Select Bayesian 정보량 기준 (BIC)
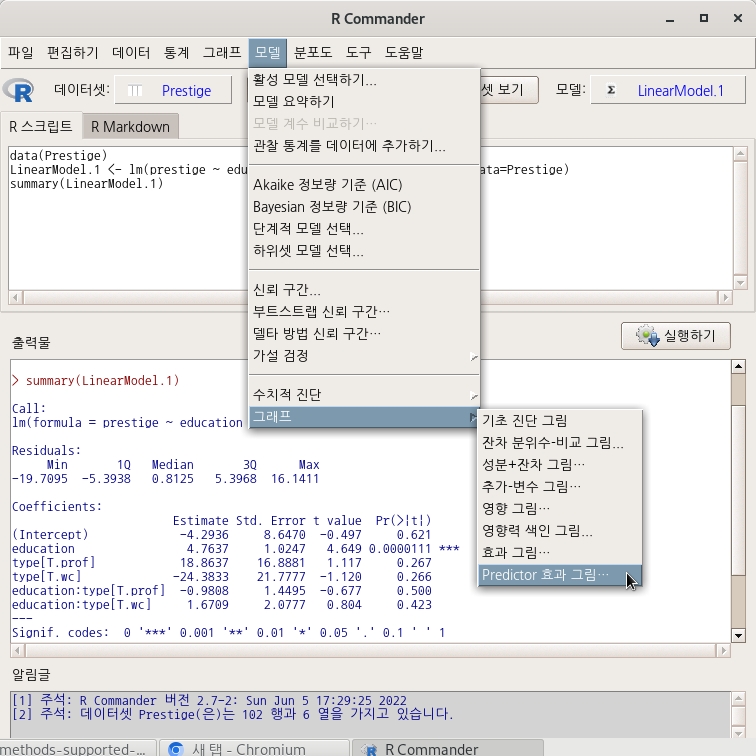Image resolution: width=756 pixels, height=756 pixels. pyautogui.click(x=364, y=207)
